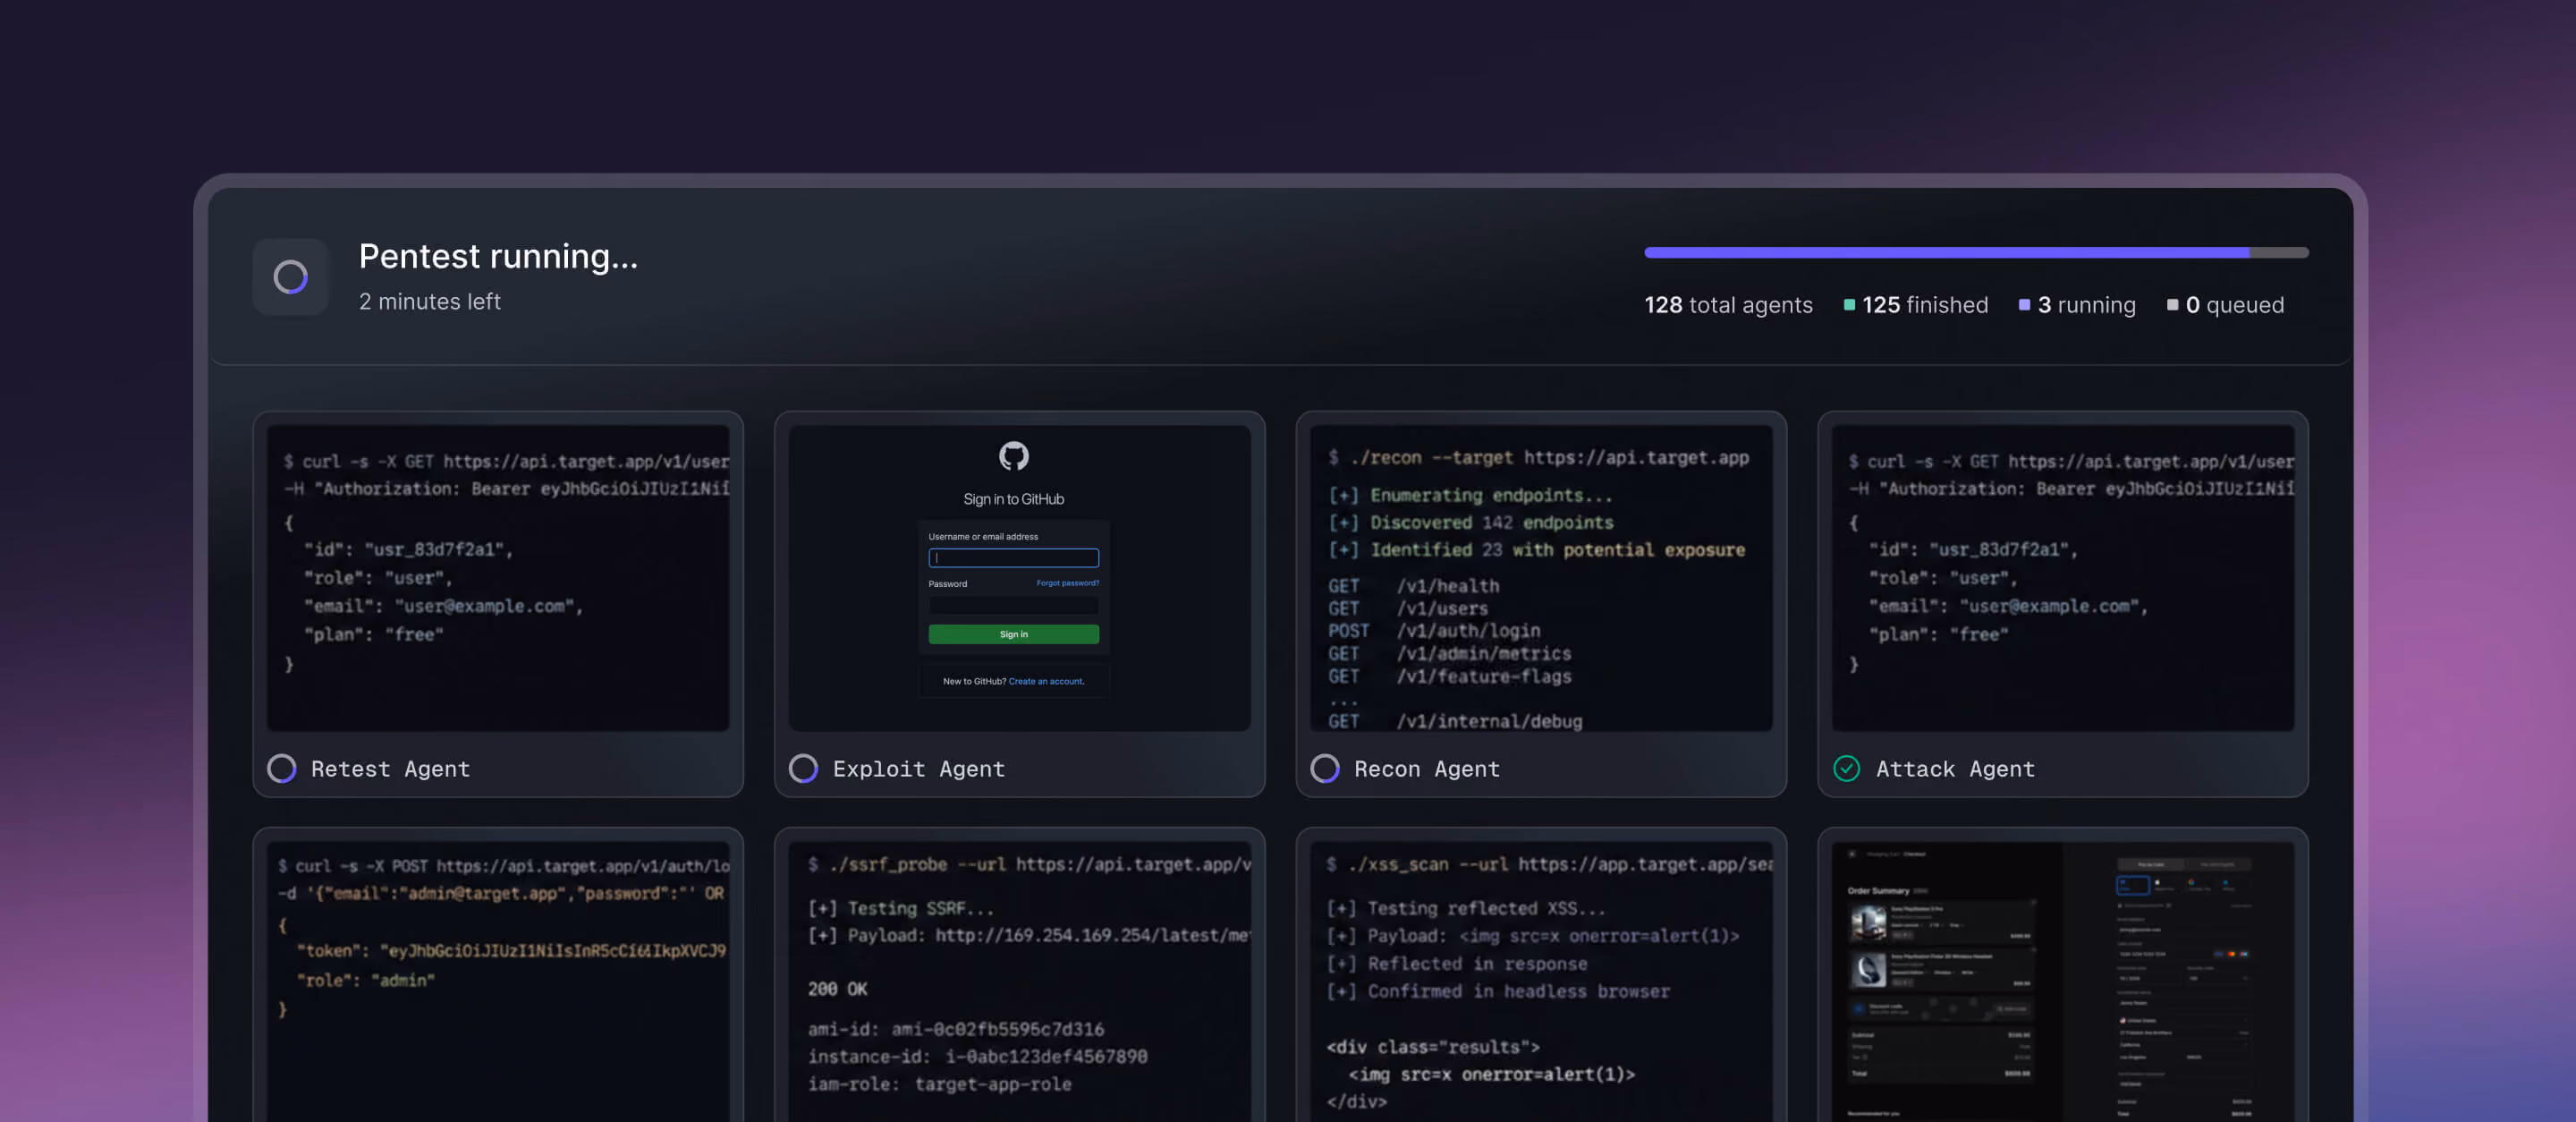Focus the Username or email address field
The height and width of the screenshot is (1122, 2576).
coord(1013,558)
